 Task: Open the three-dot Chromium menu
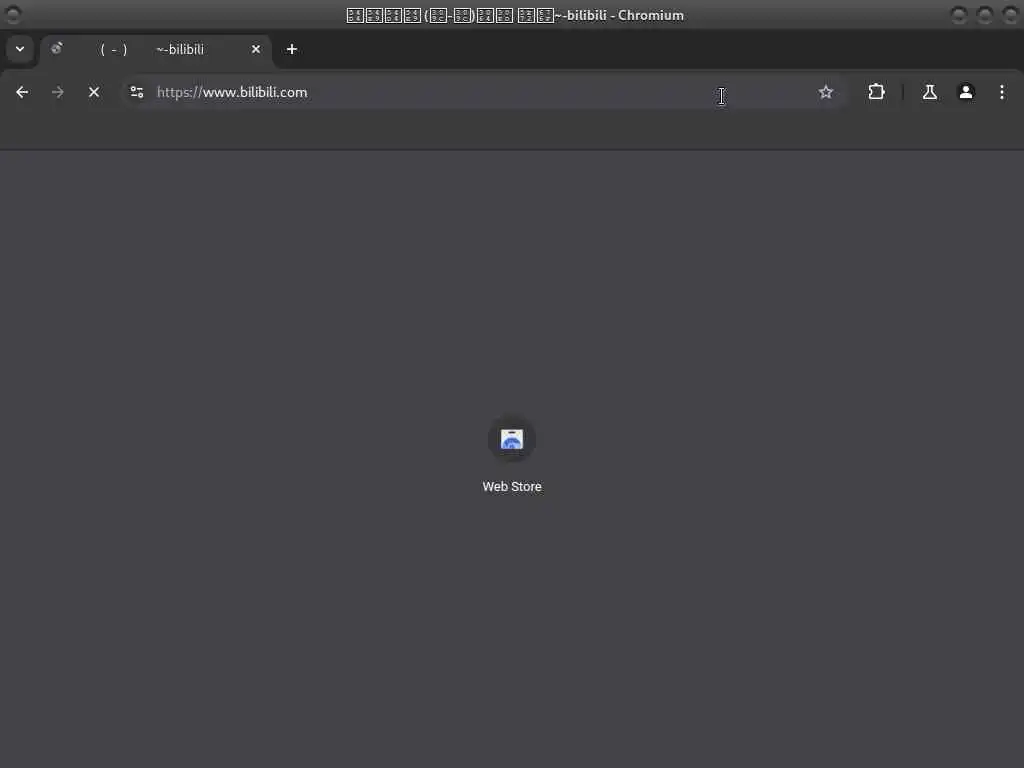(1002, 92)
